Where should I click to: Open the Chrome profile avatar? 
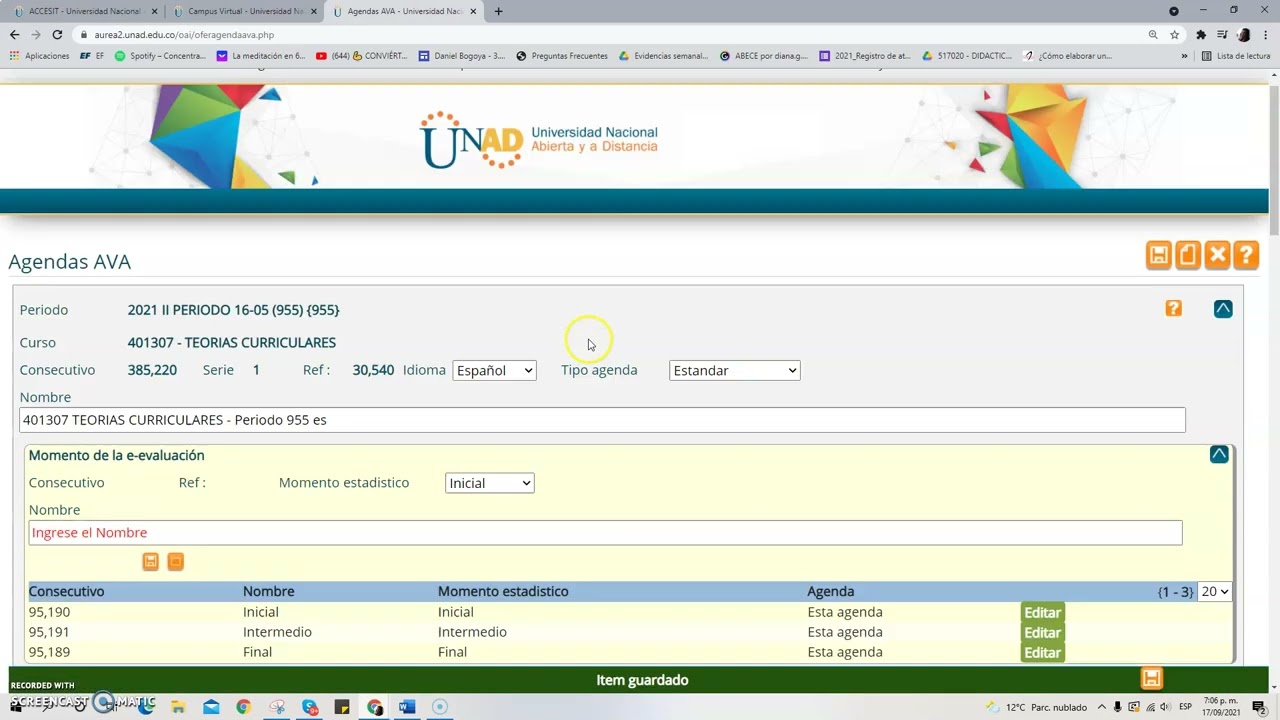tap(1243, 34)
